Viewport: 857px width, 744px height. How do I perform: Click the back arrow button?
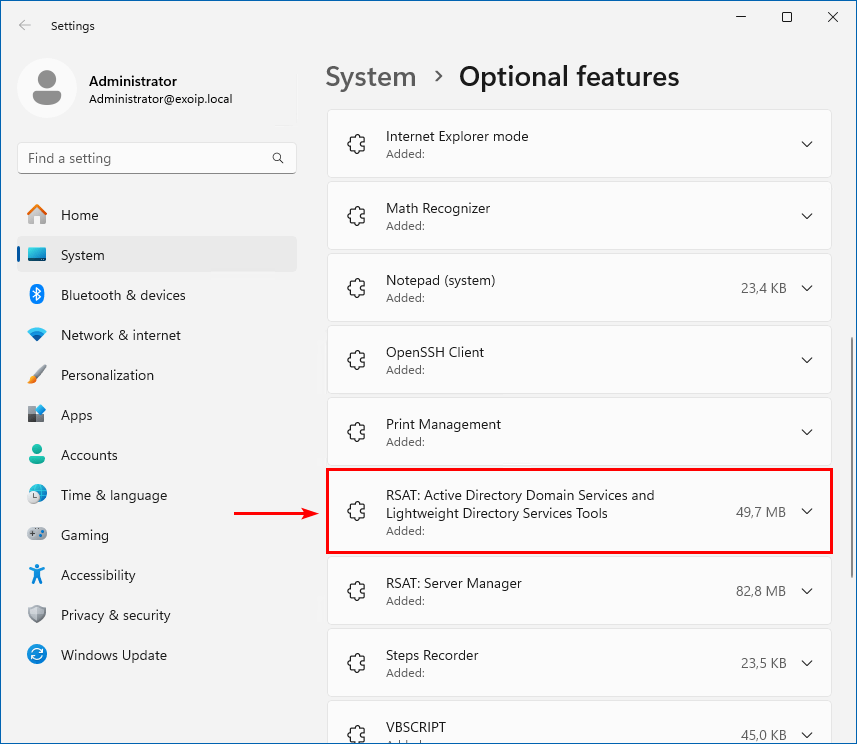point(25,25)
